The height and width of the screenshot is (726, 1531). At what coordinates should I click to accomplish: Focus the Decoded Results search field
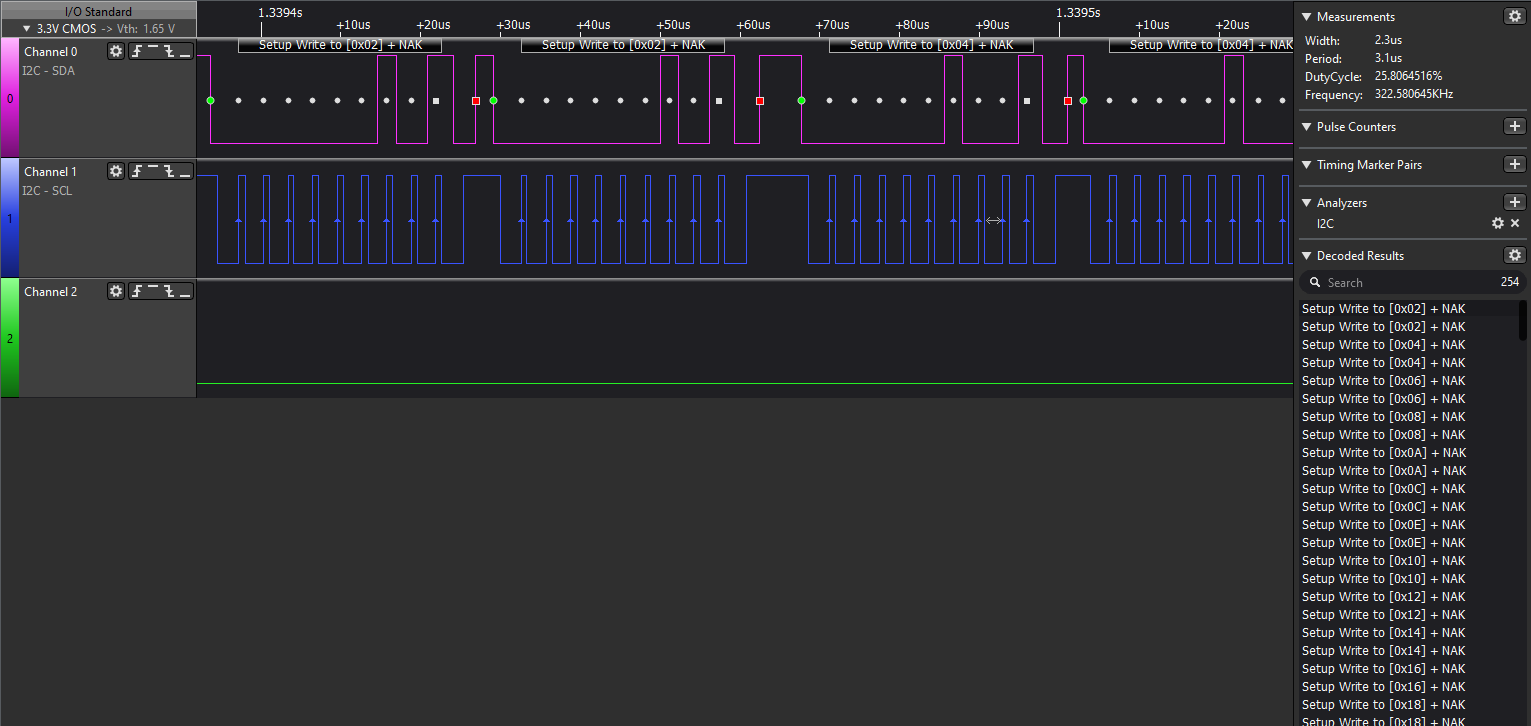click(x=1413, y=283)
